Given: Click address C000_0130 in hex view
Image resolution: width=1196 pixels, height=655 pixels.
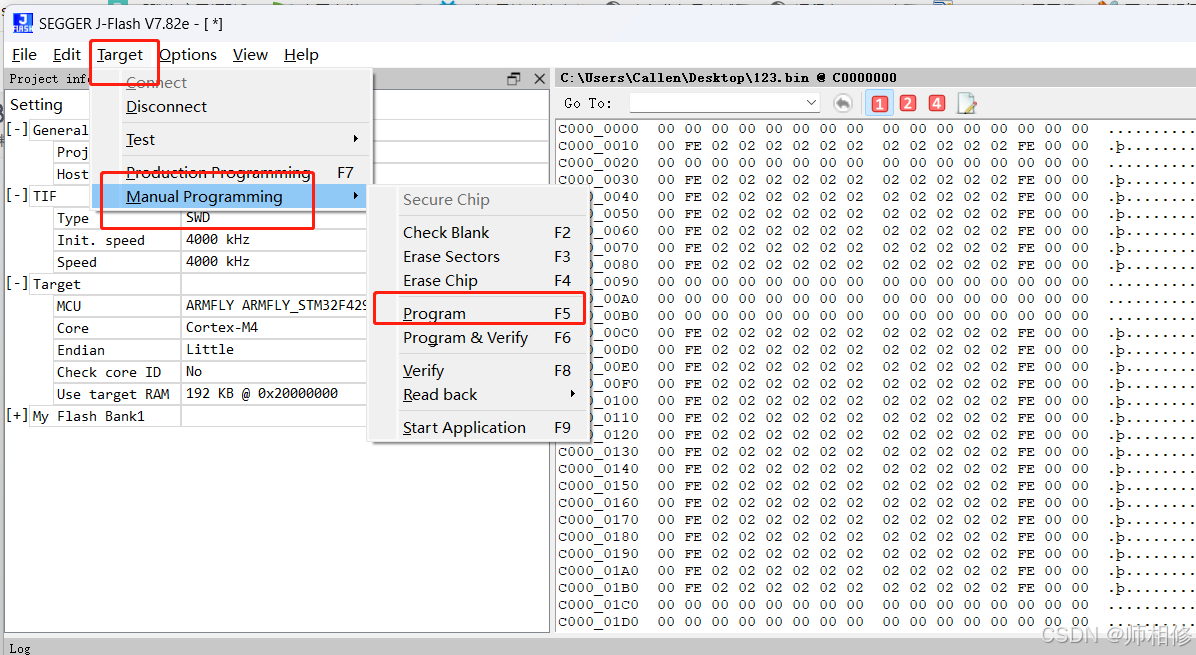Looking at the screenshot, I should tap(599, 452).
